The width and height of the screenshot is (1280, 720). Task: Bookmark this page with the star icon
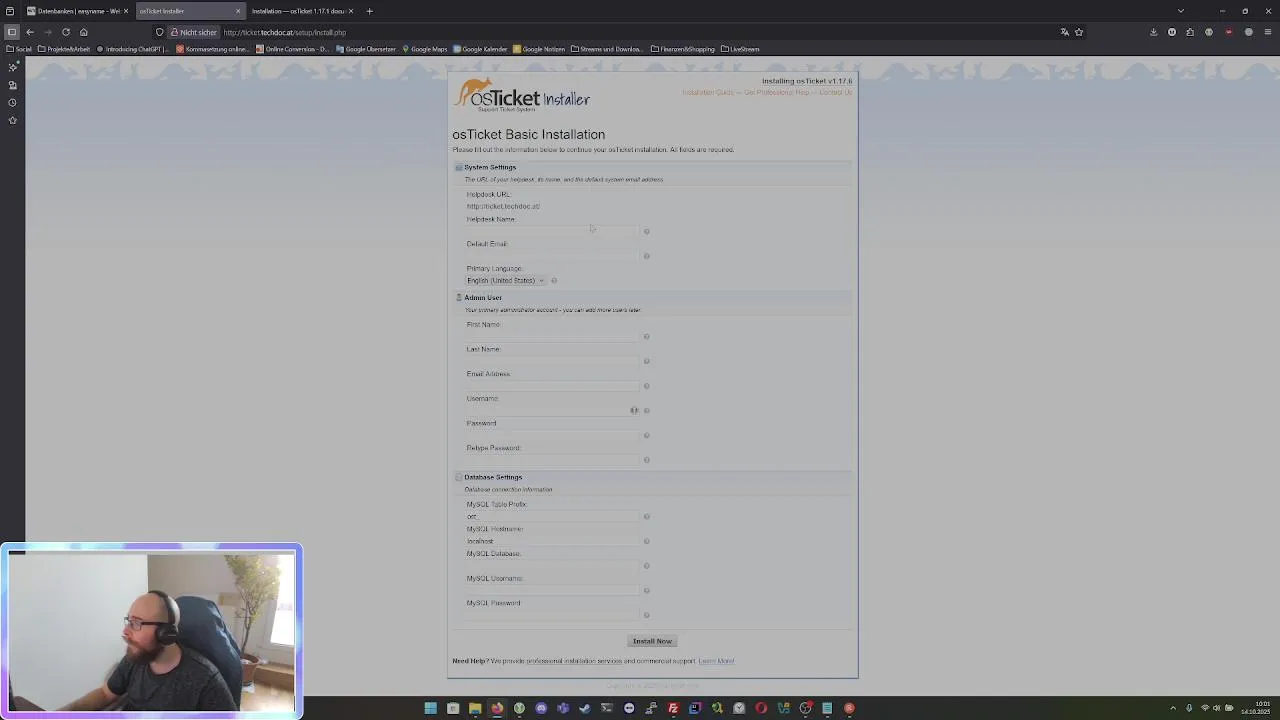[x=1079, y=32]
